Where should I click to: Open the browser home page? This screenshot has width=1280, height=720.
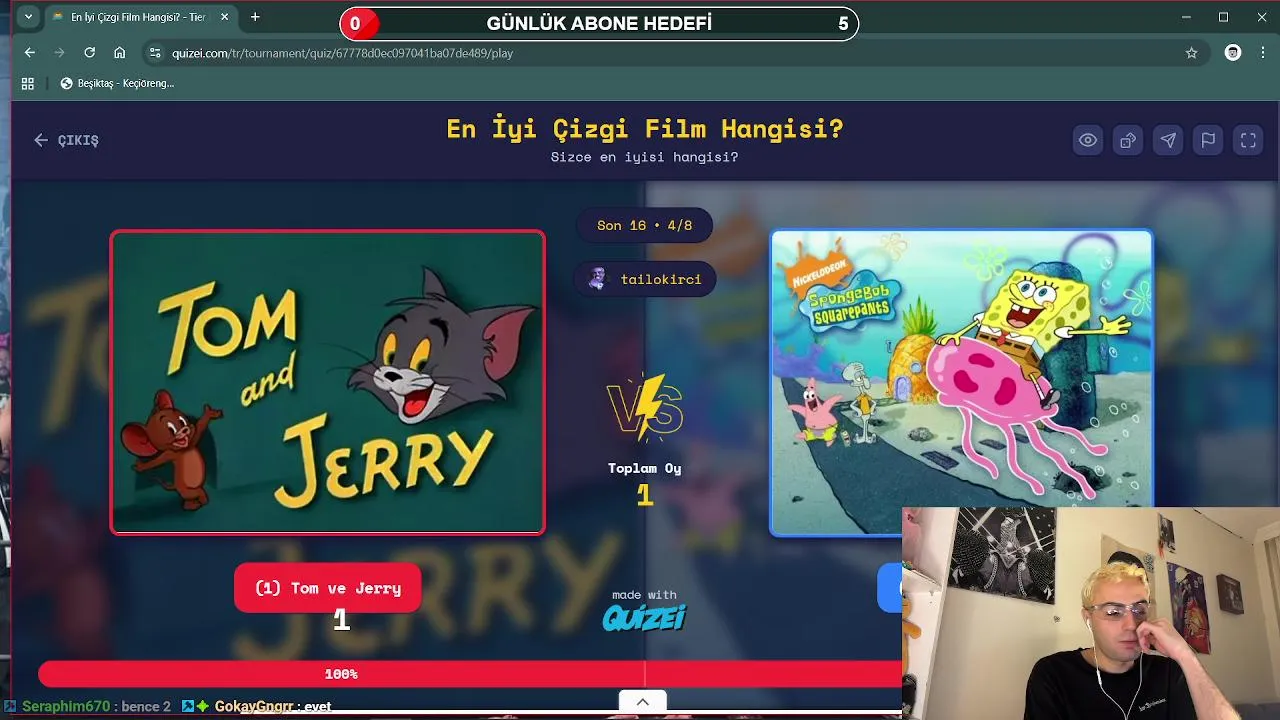(119, 53)
